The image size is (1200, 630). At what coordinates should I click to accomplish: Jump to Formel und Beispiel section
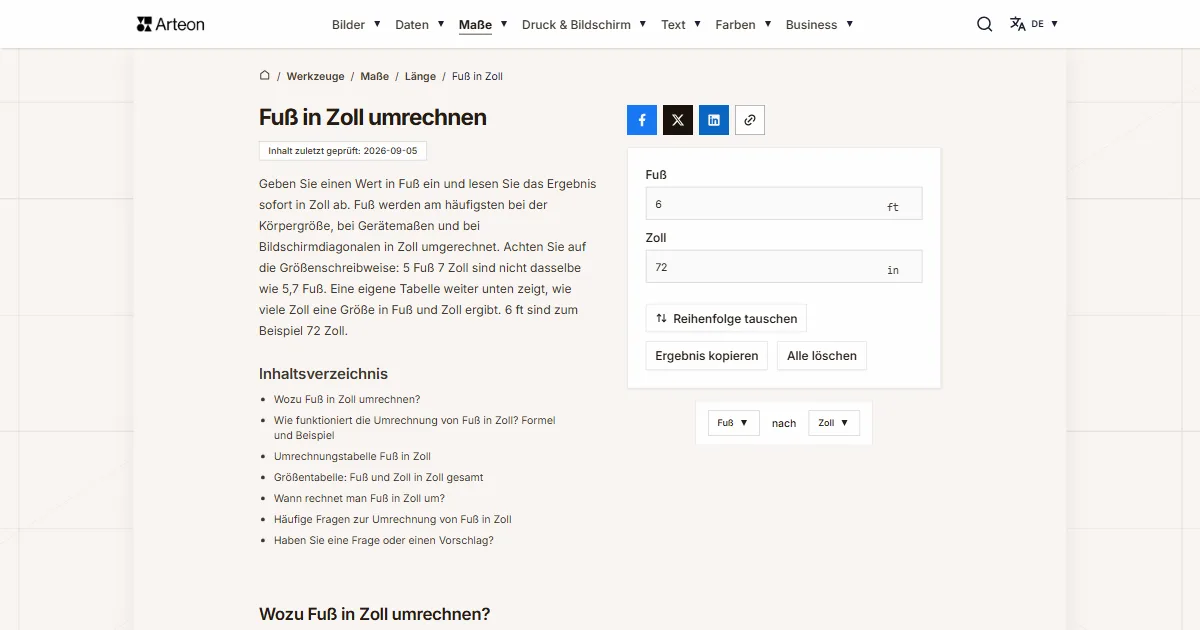click(x=414, y=428)
